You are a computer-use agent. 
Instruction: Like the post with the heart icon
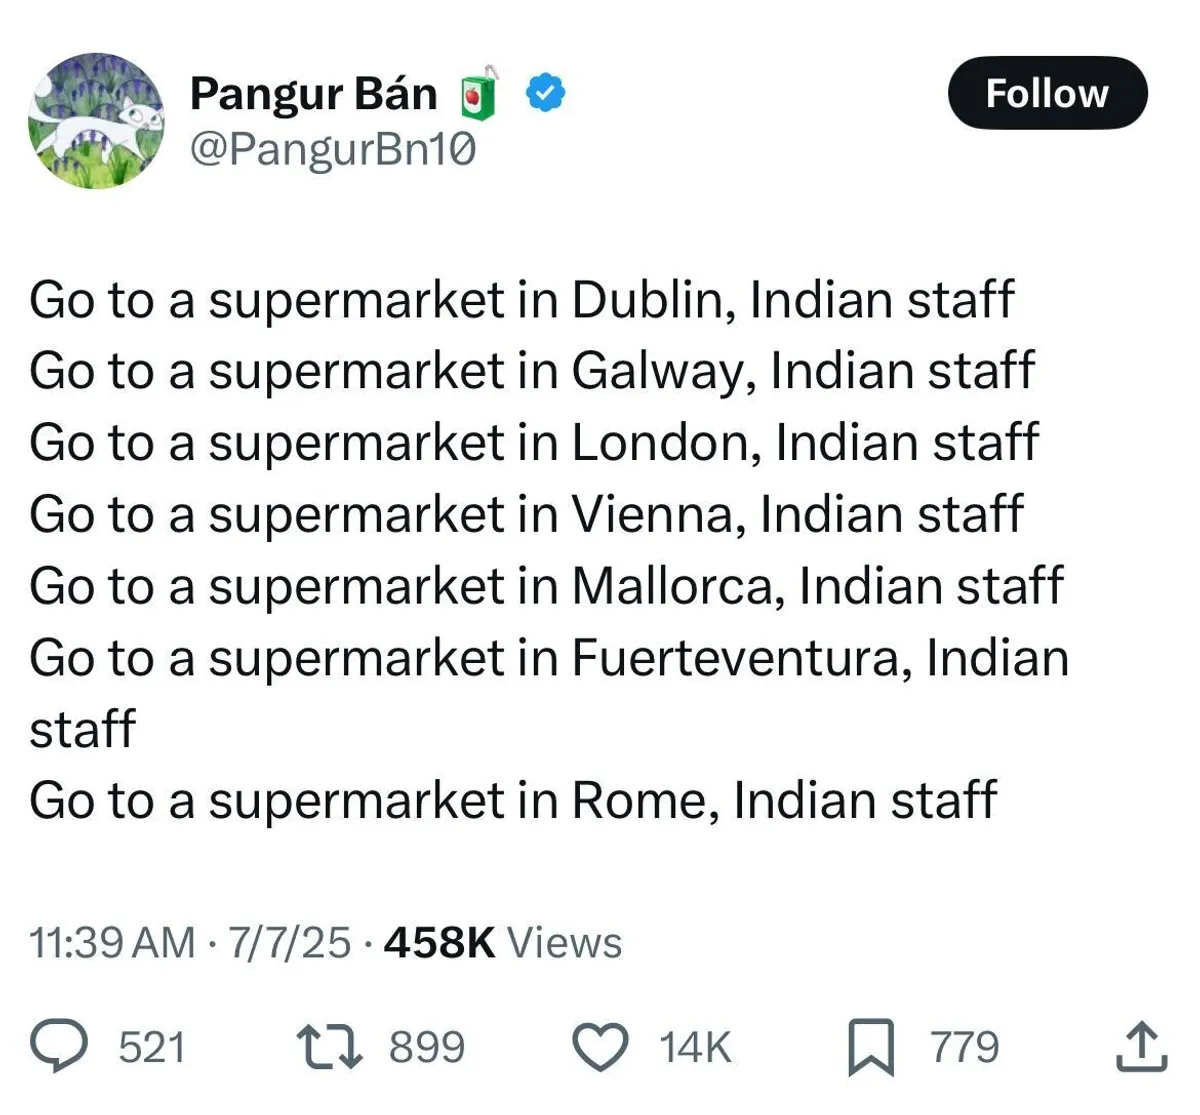click(x=600, y=1047)
